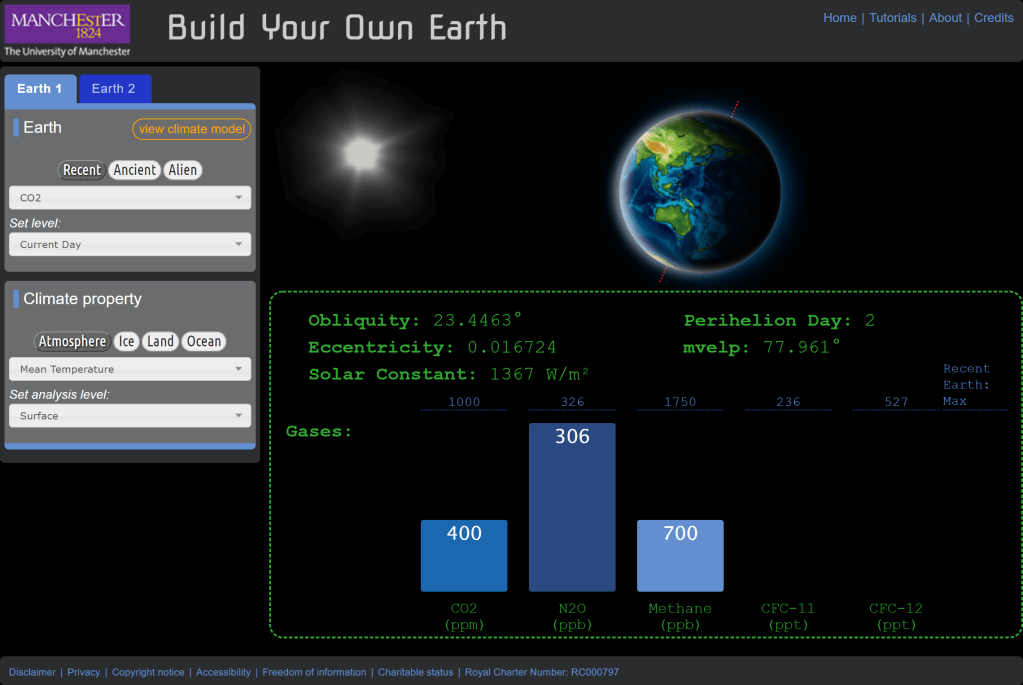Viewport: 1023px width, 685px height.
Task: Open the Accessibility footer link
Action: pyautogui.click(x=223, y=672)
